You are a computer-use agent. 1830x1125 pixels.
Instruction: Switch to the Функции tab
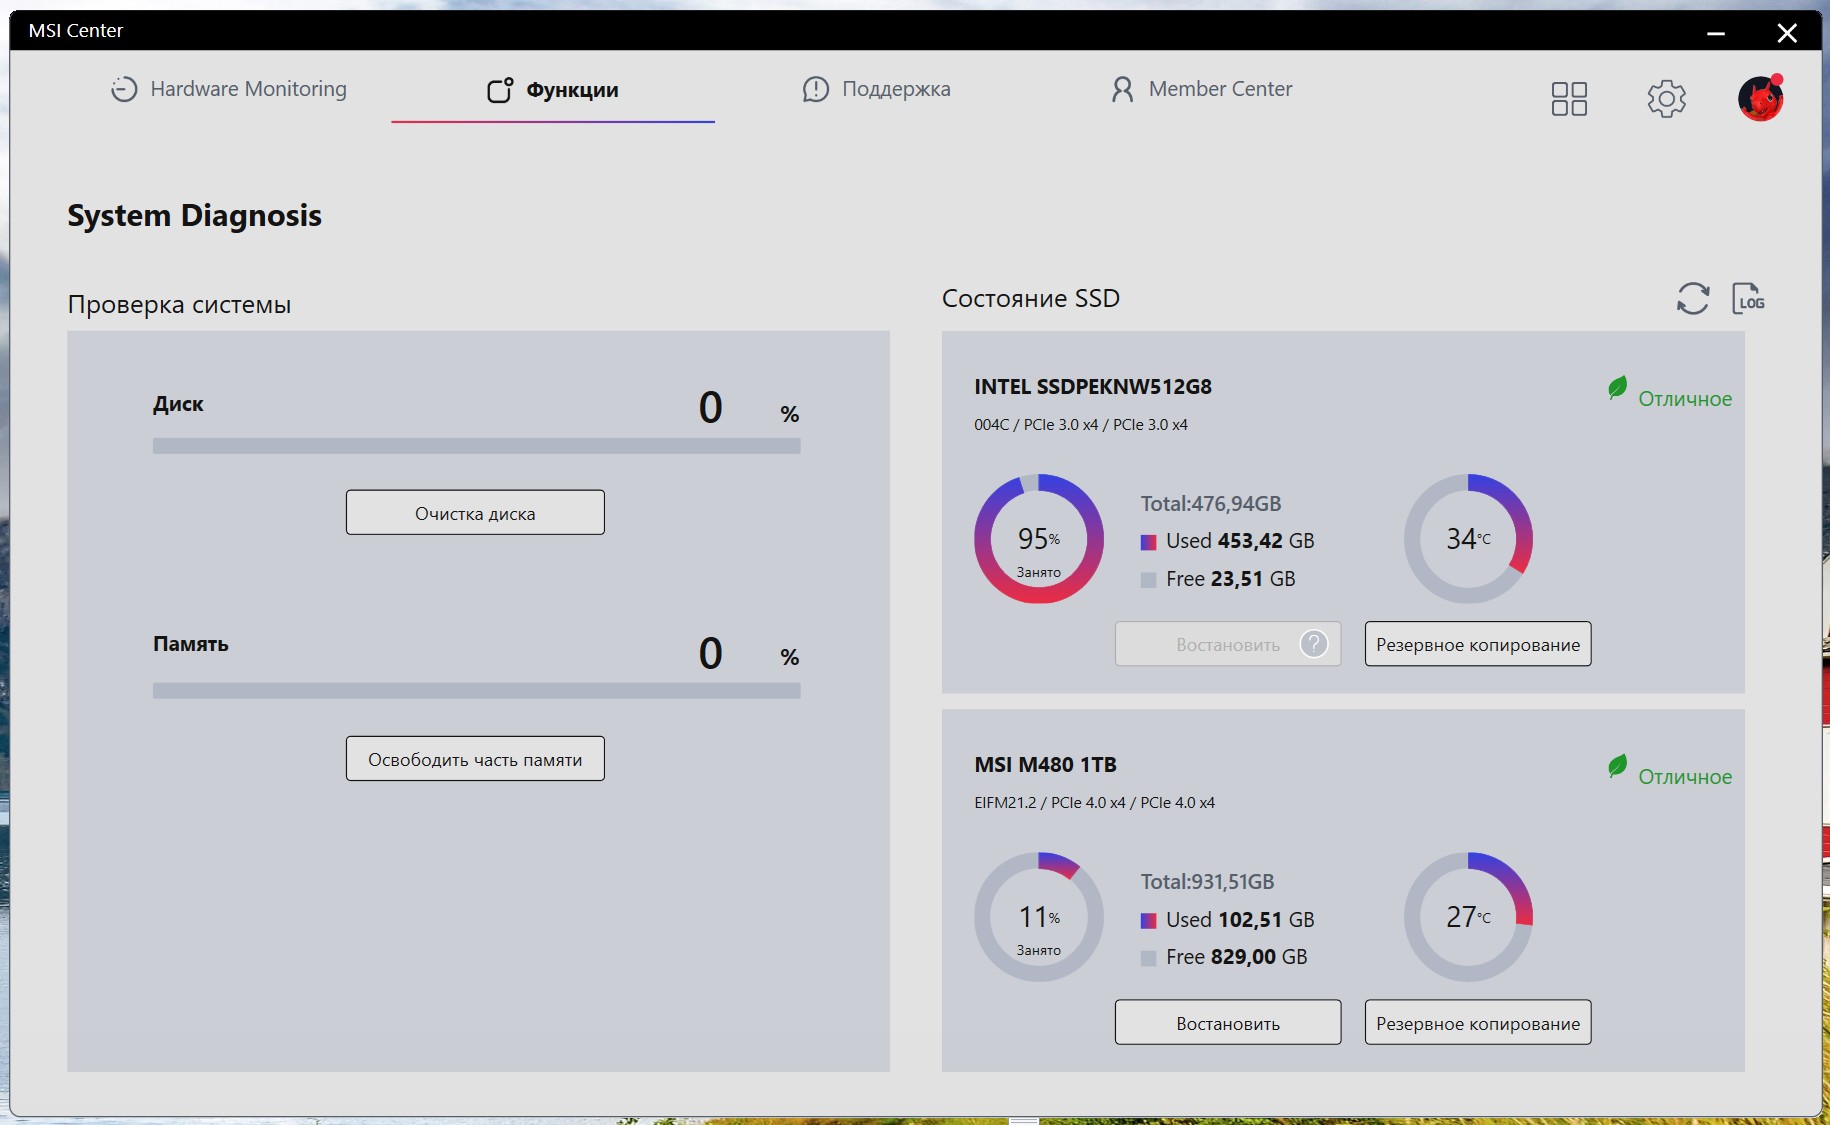coord(553,90)
